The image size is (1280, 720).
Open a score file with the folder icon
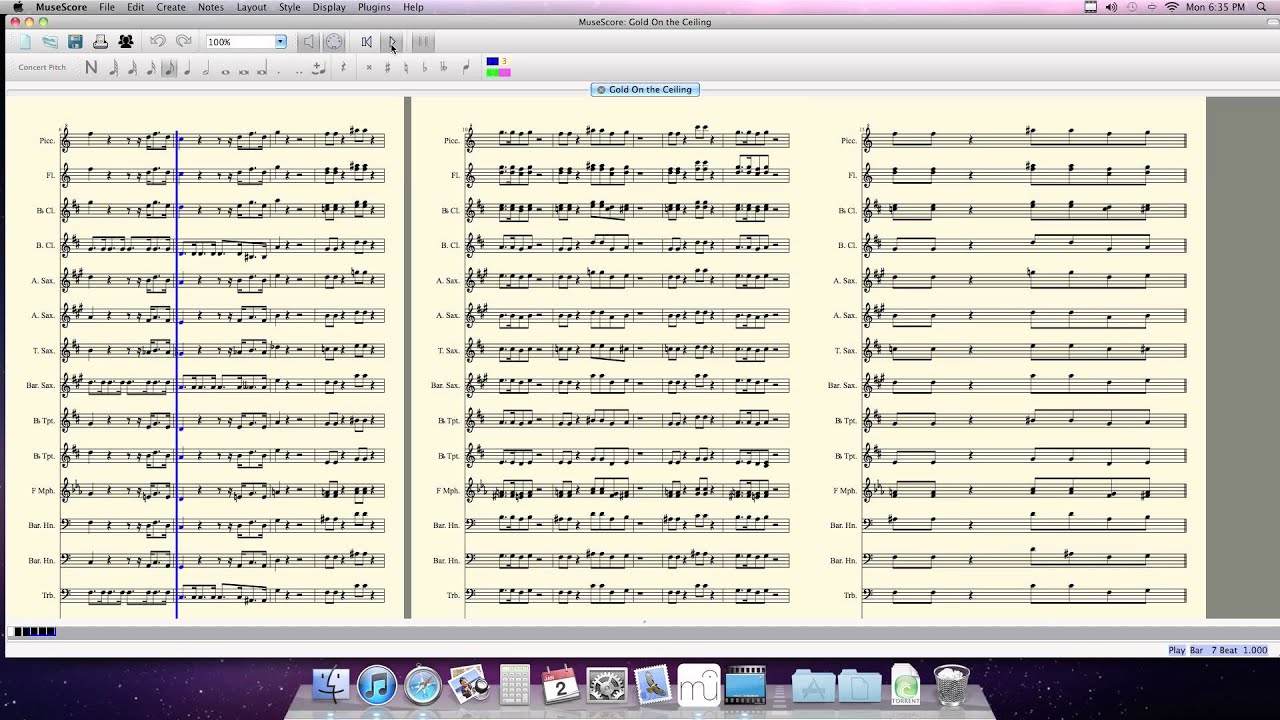click(50, 42)
